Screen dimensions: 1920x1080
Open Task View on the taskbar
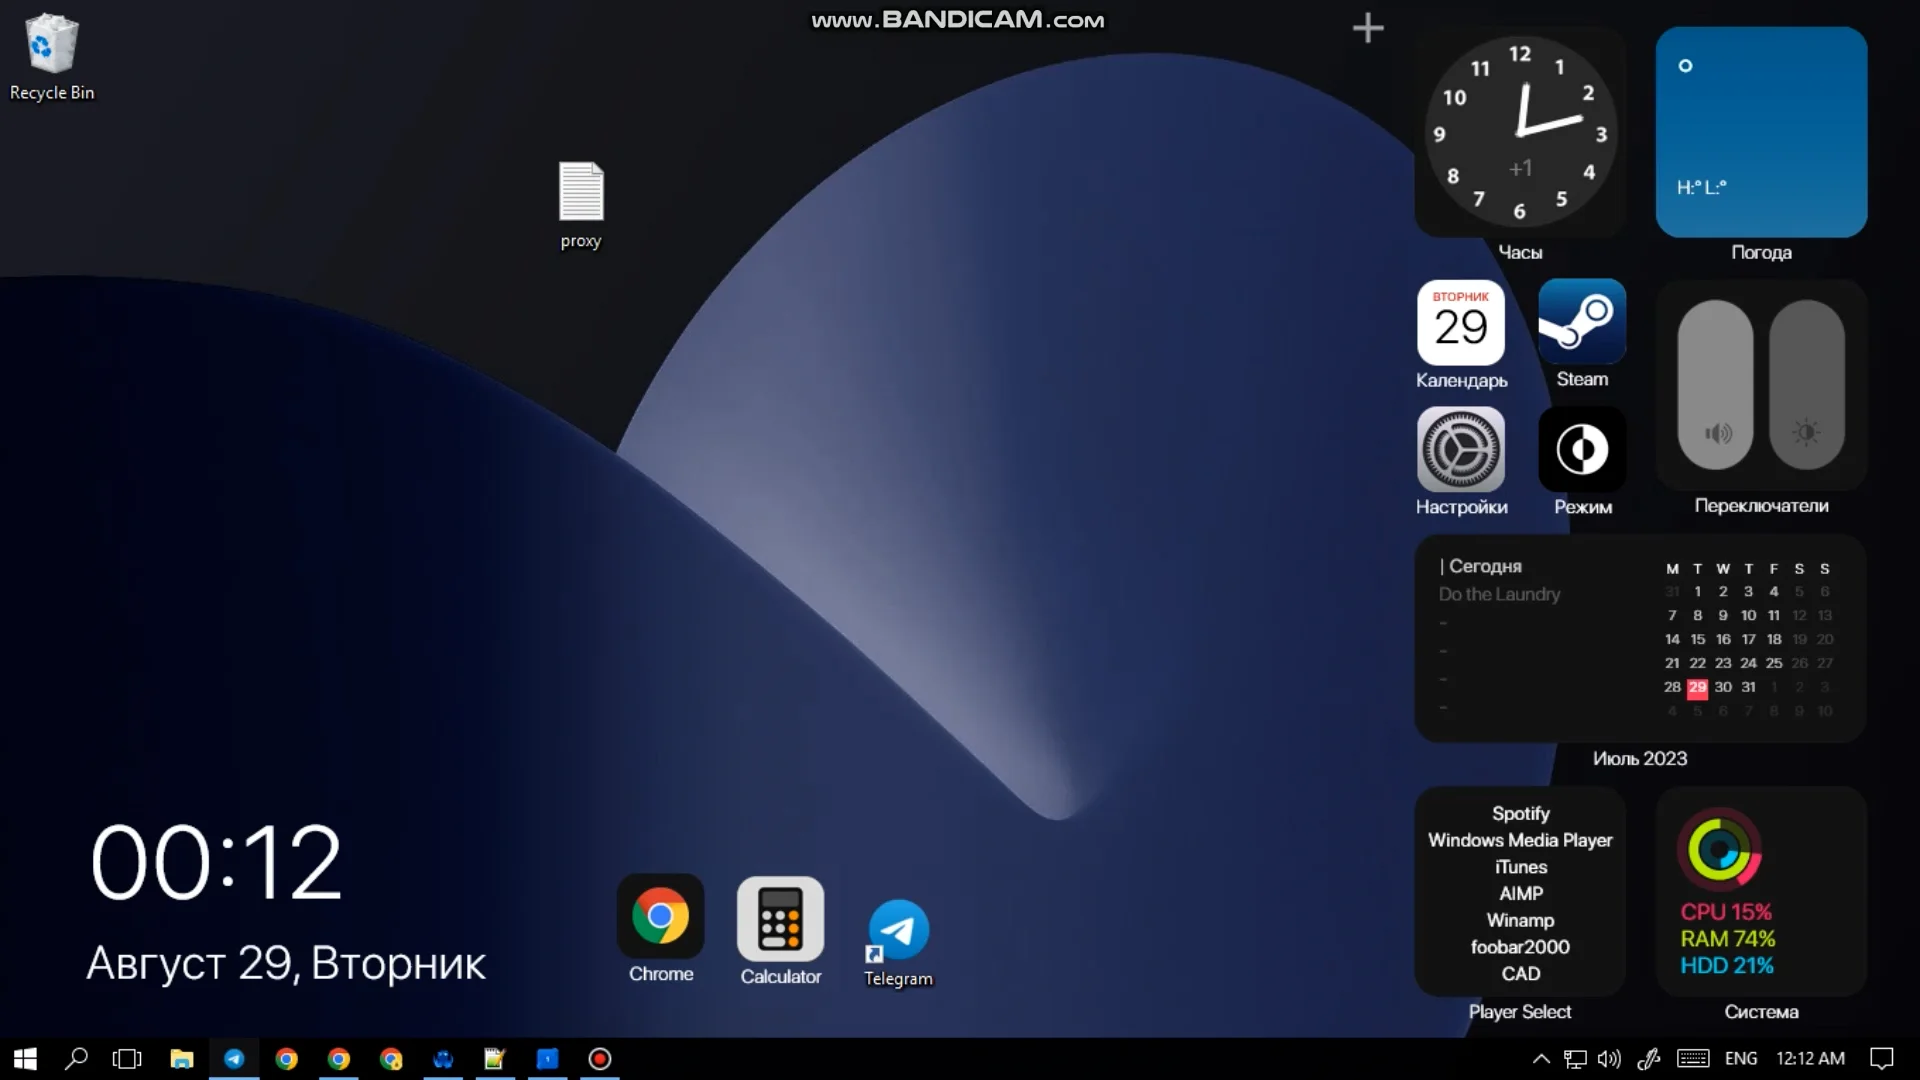tap(127, 1059)
